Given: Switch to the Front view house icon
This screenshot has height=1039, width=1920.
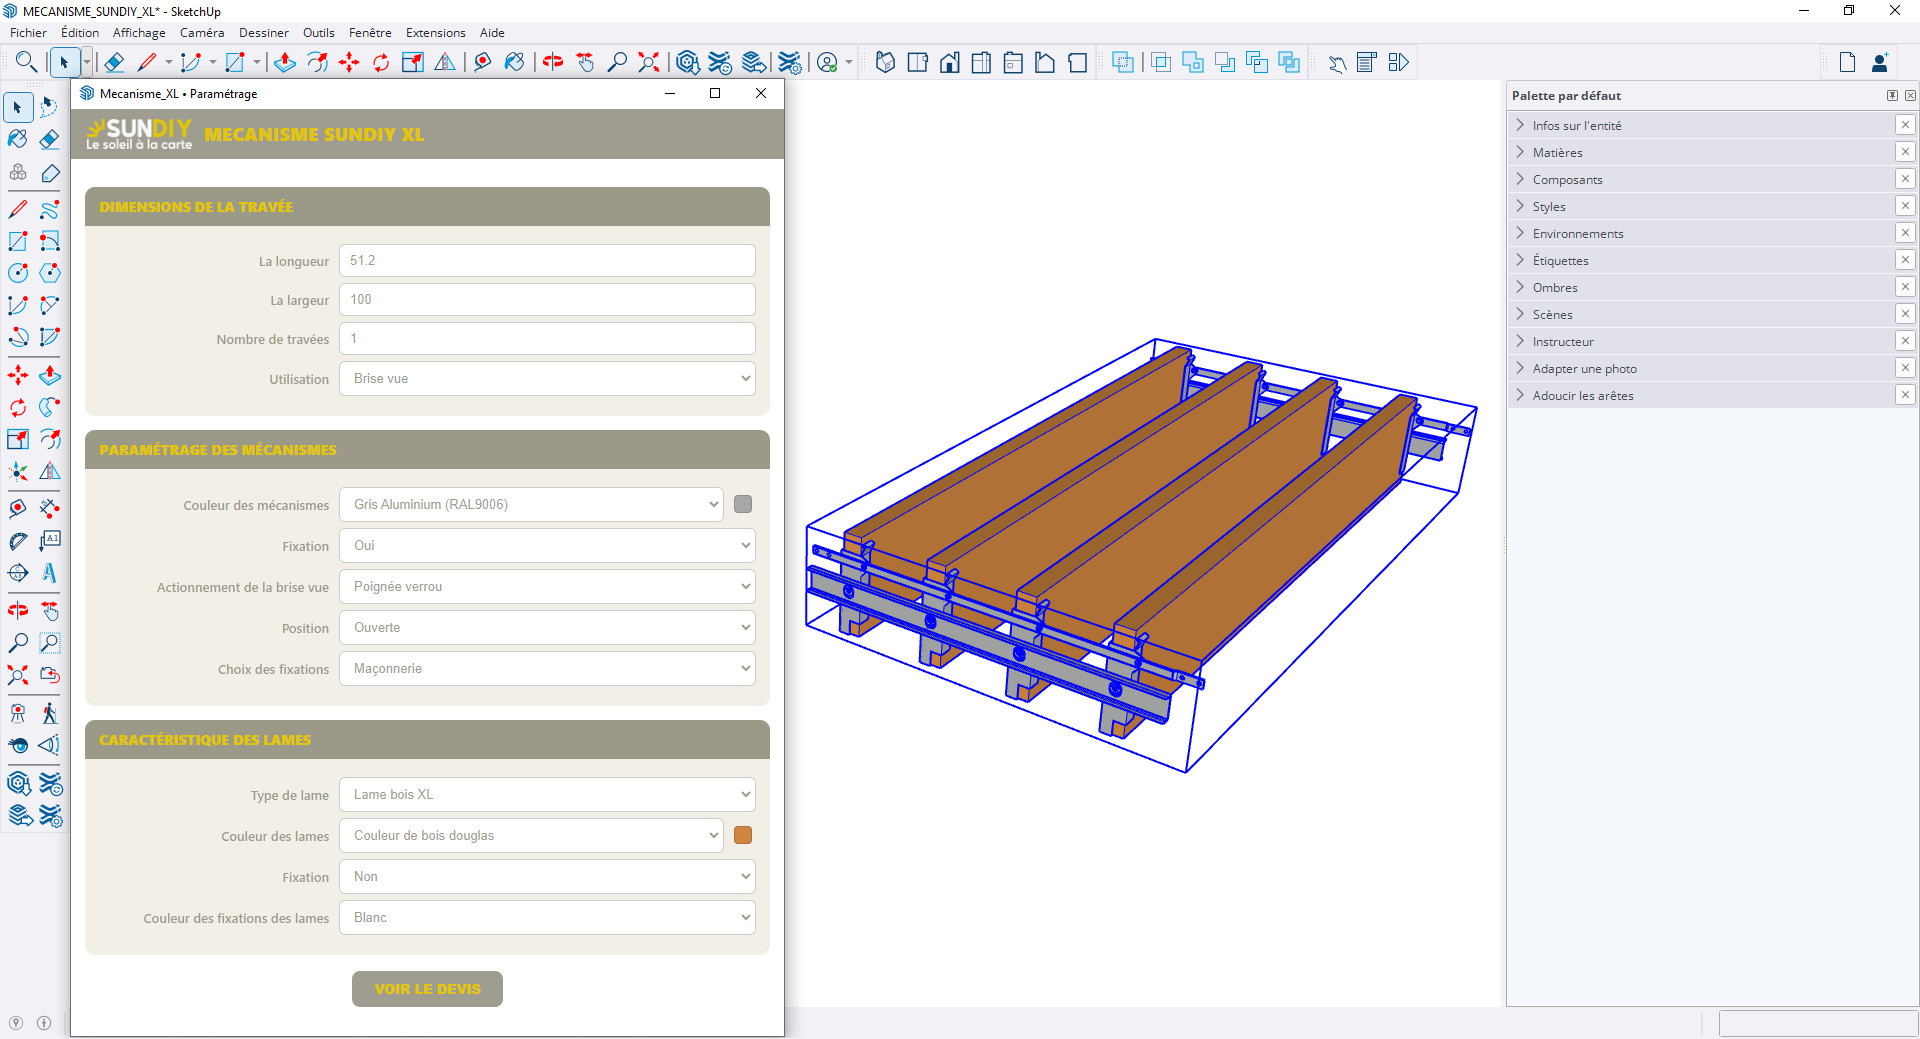Looking at the screenshot, I should pyautogui.click(x=949, y=63).
